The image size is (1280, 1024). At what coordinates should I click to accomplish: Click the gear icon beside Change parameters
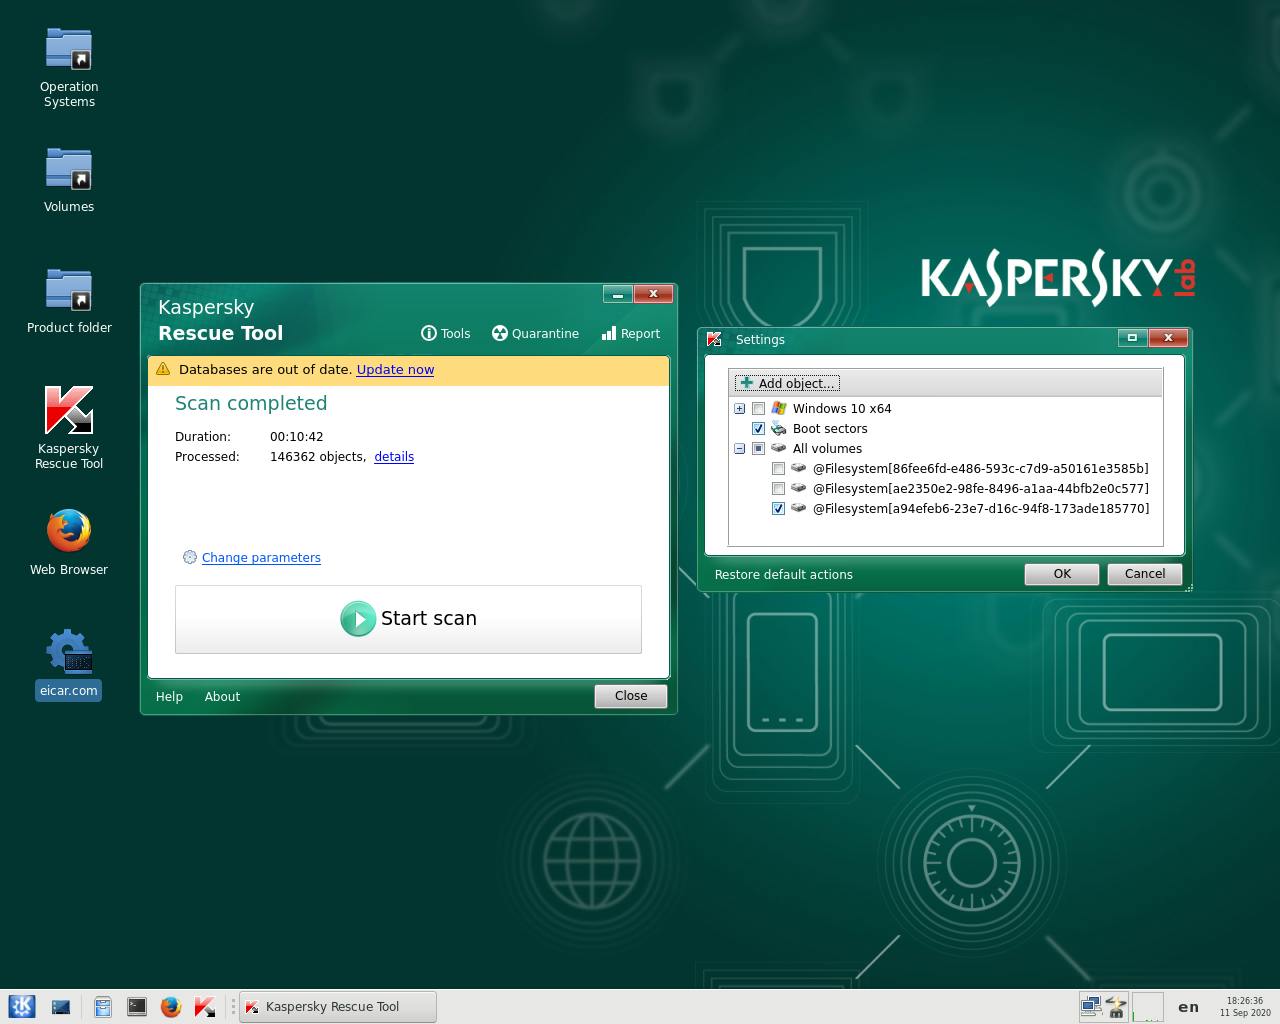(189, 558)
